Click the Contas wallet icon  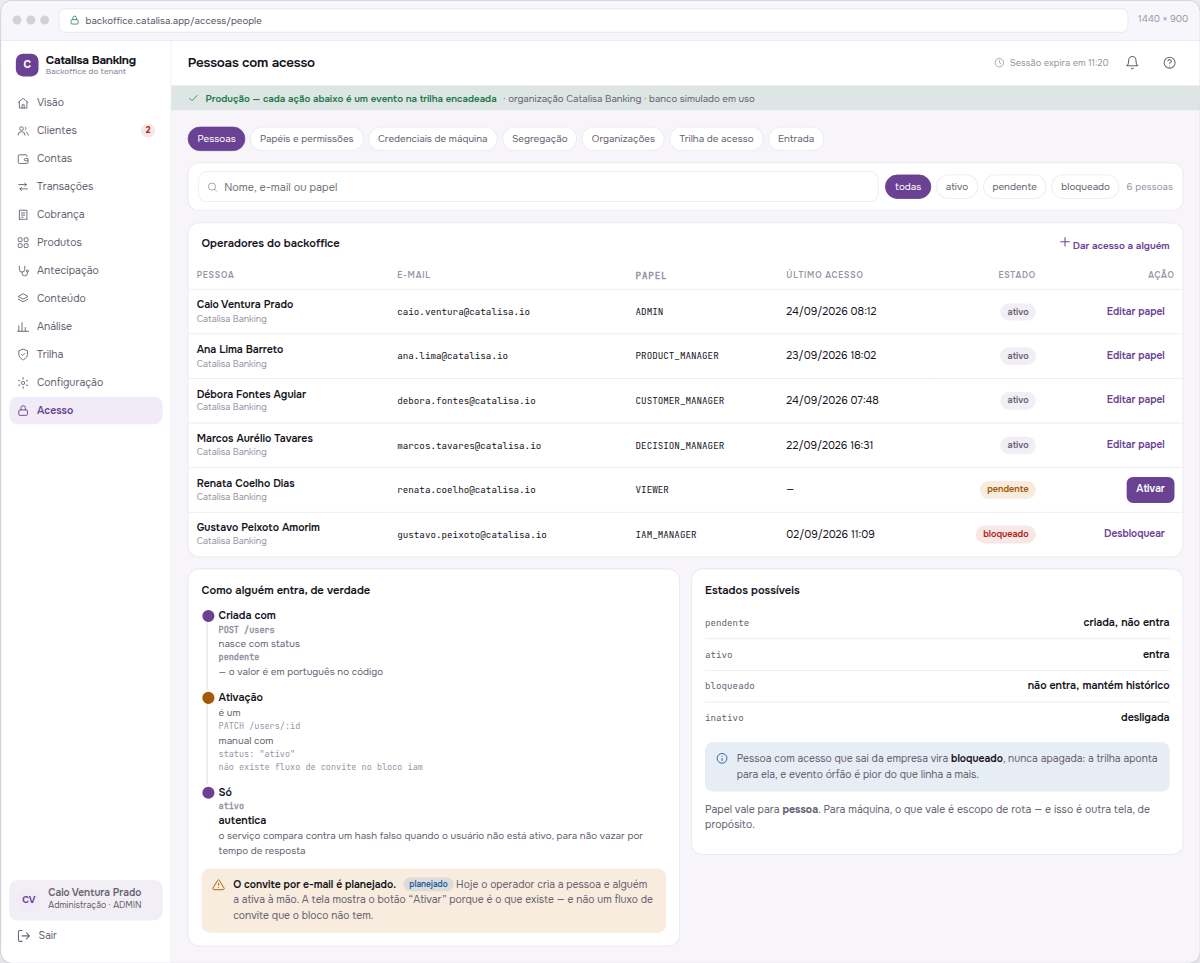(x=24, y=159)
